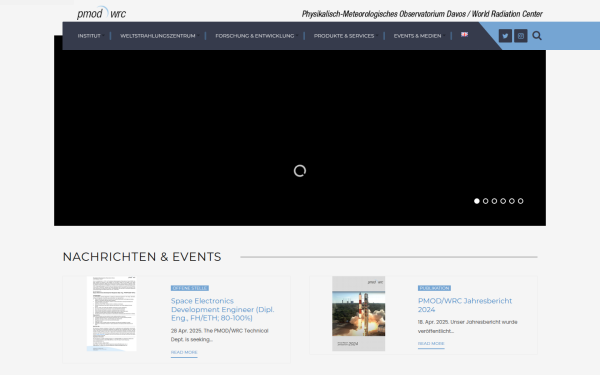
Task: Click READ MORE under the Jahresbericht 2024 post
Action: click(431, 344)
